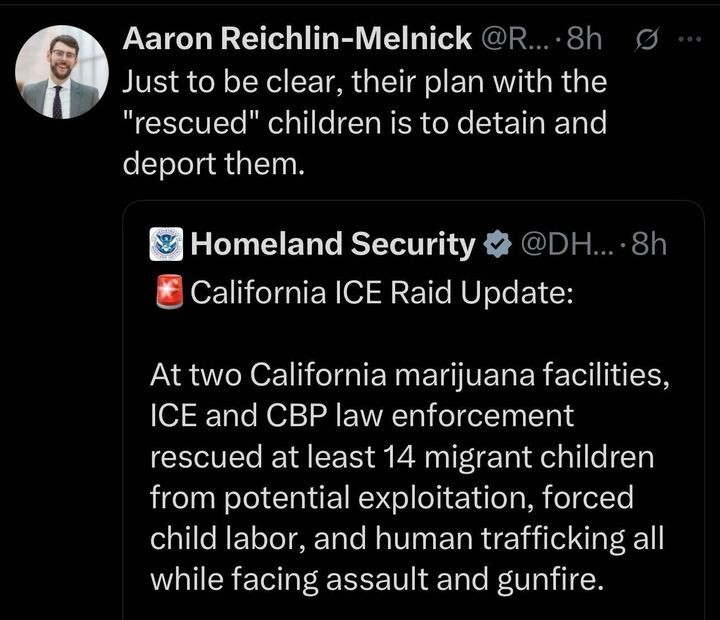
Task: Select the "California ICE Raid Update:" heading
Action: [x=380, y=294]
